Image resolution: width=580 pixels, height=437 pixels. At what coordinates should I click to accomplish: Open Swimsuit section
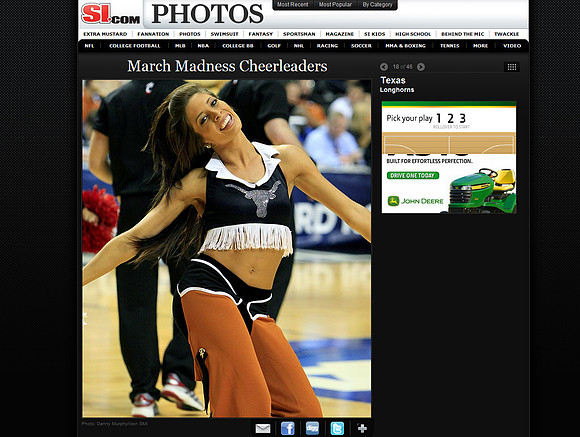[x=225, y=34]
